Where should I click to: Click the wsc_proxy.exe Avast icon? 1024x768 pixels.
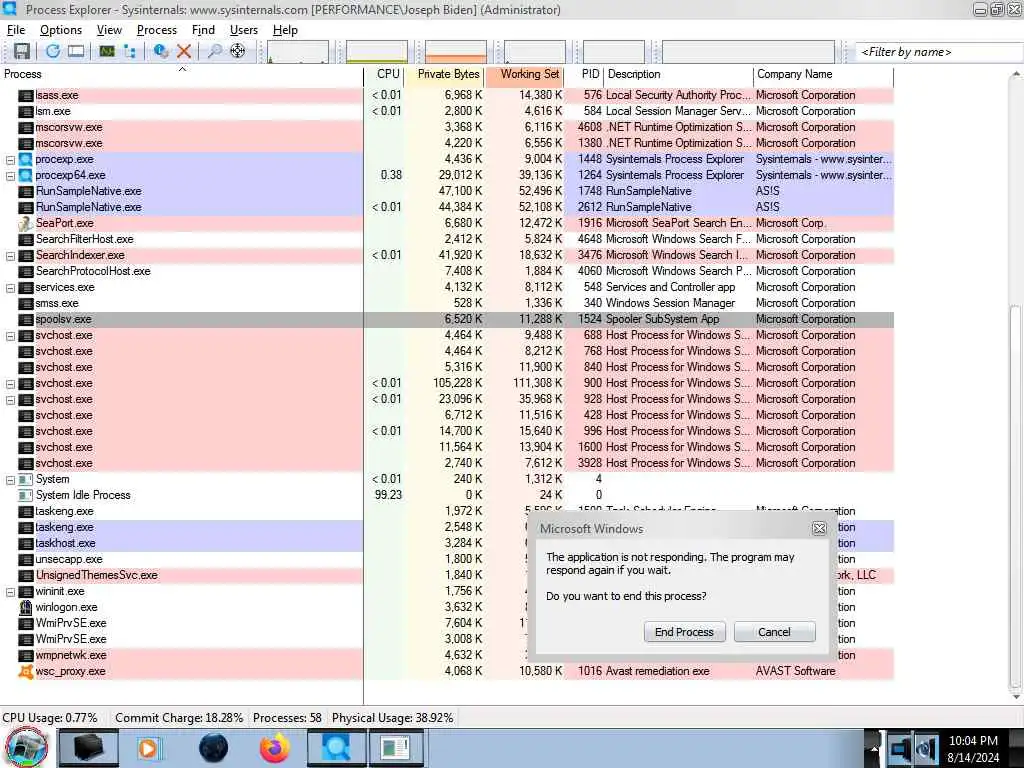point(25,671)
